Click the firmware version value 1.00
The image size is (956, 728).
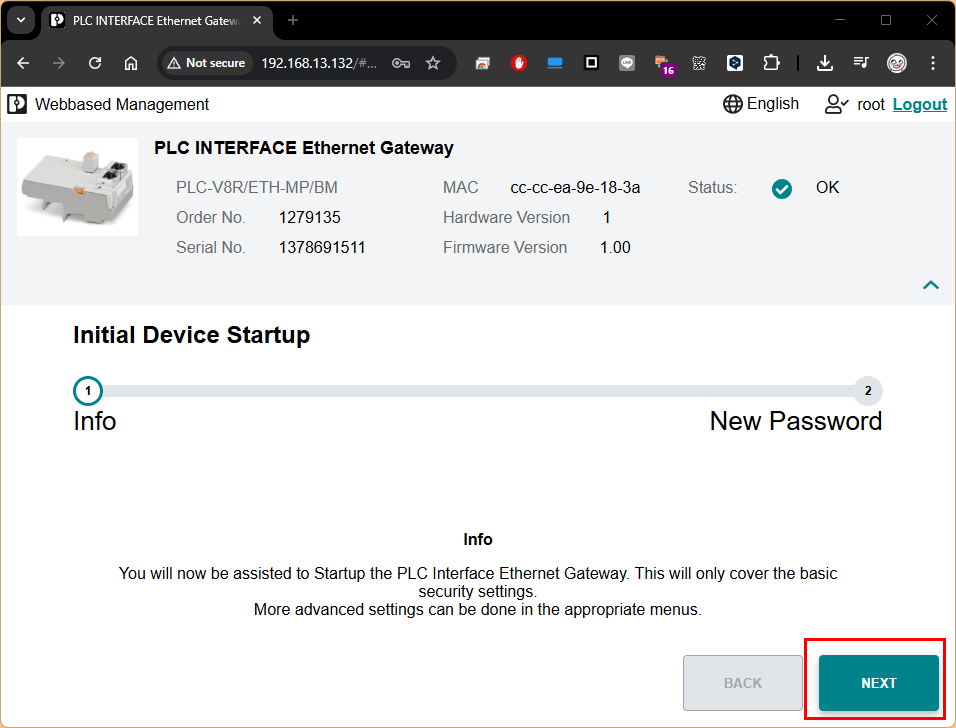point(615,248)
